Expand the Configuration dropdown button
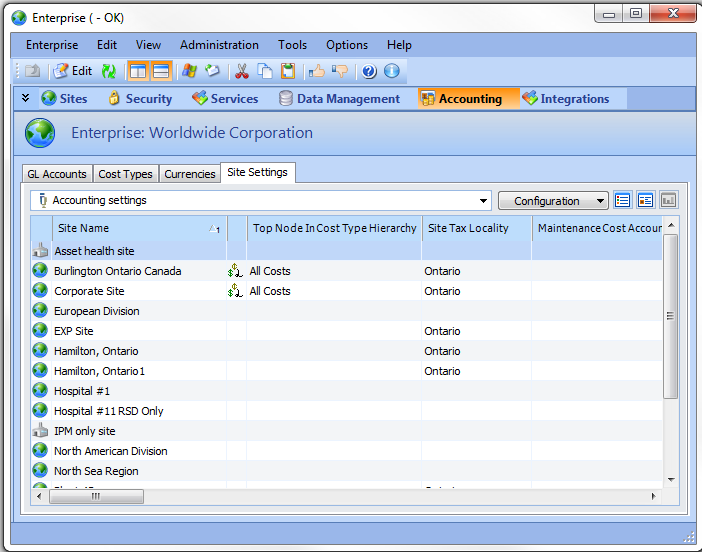Screen dimensions: 702x552 pos(553,201)
